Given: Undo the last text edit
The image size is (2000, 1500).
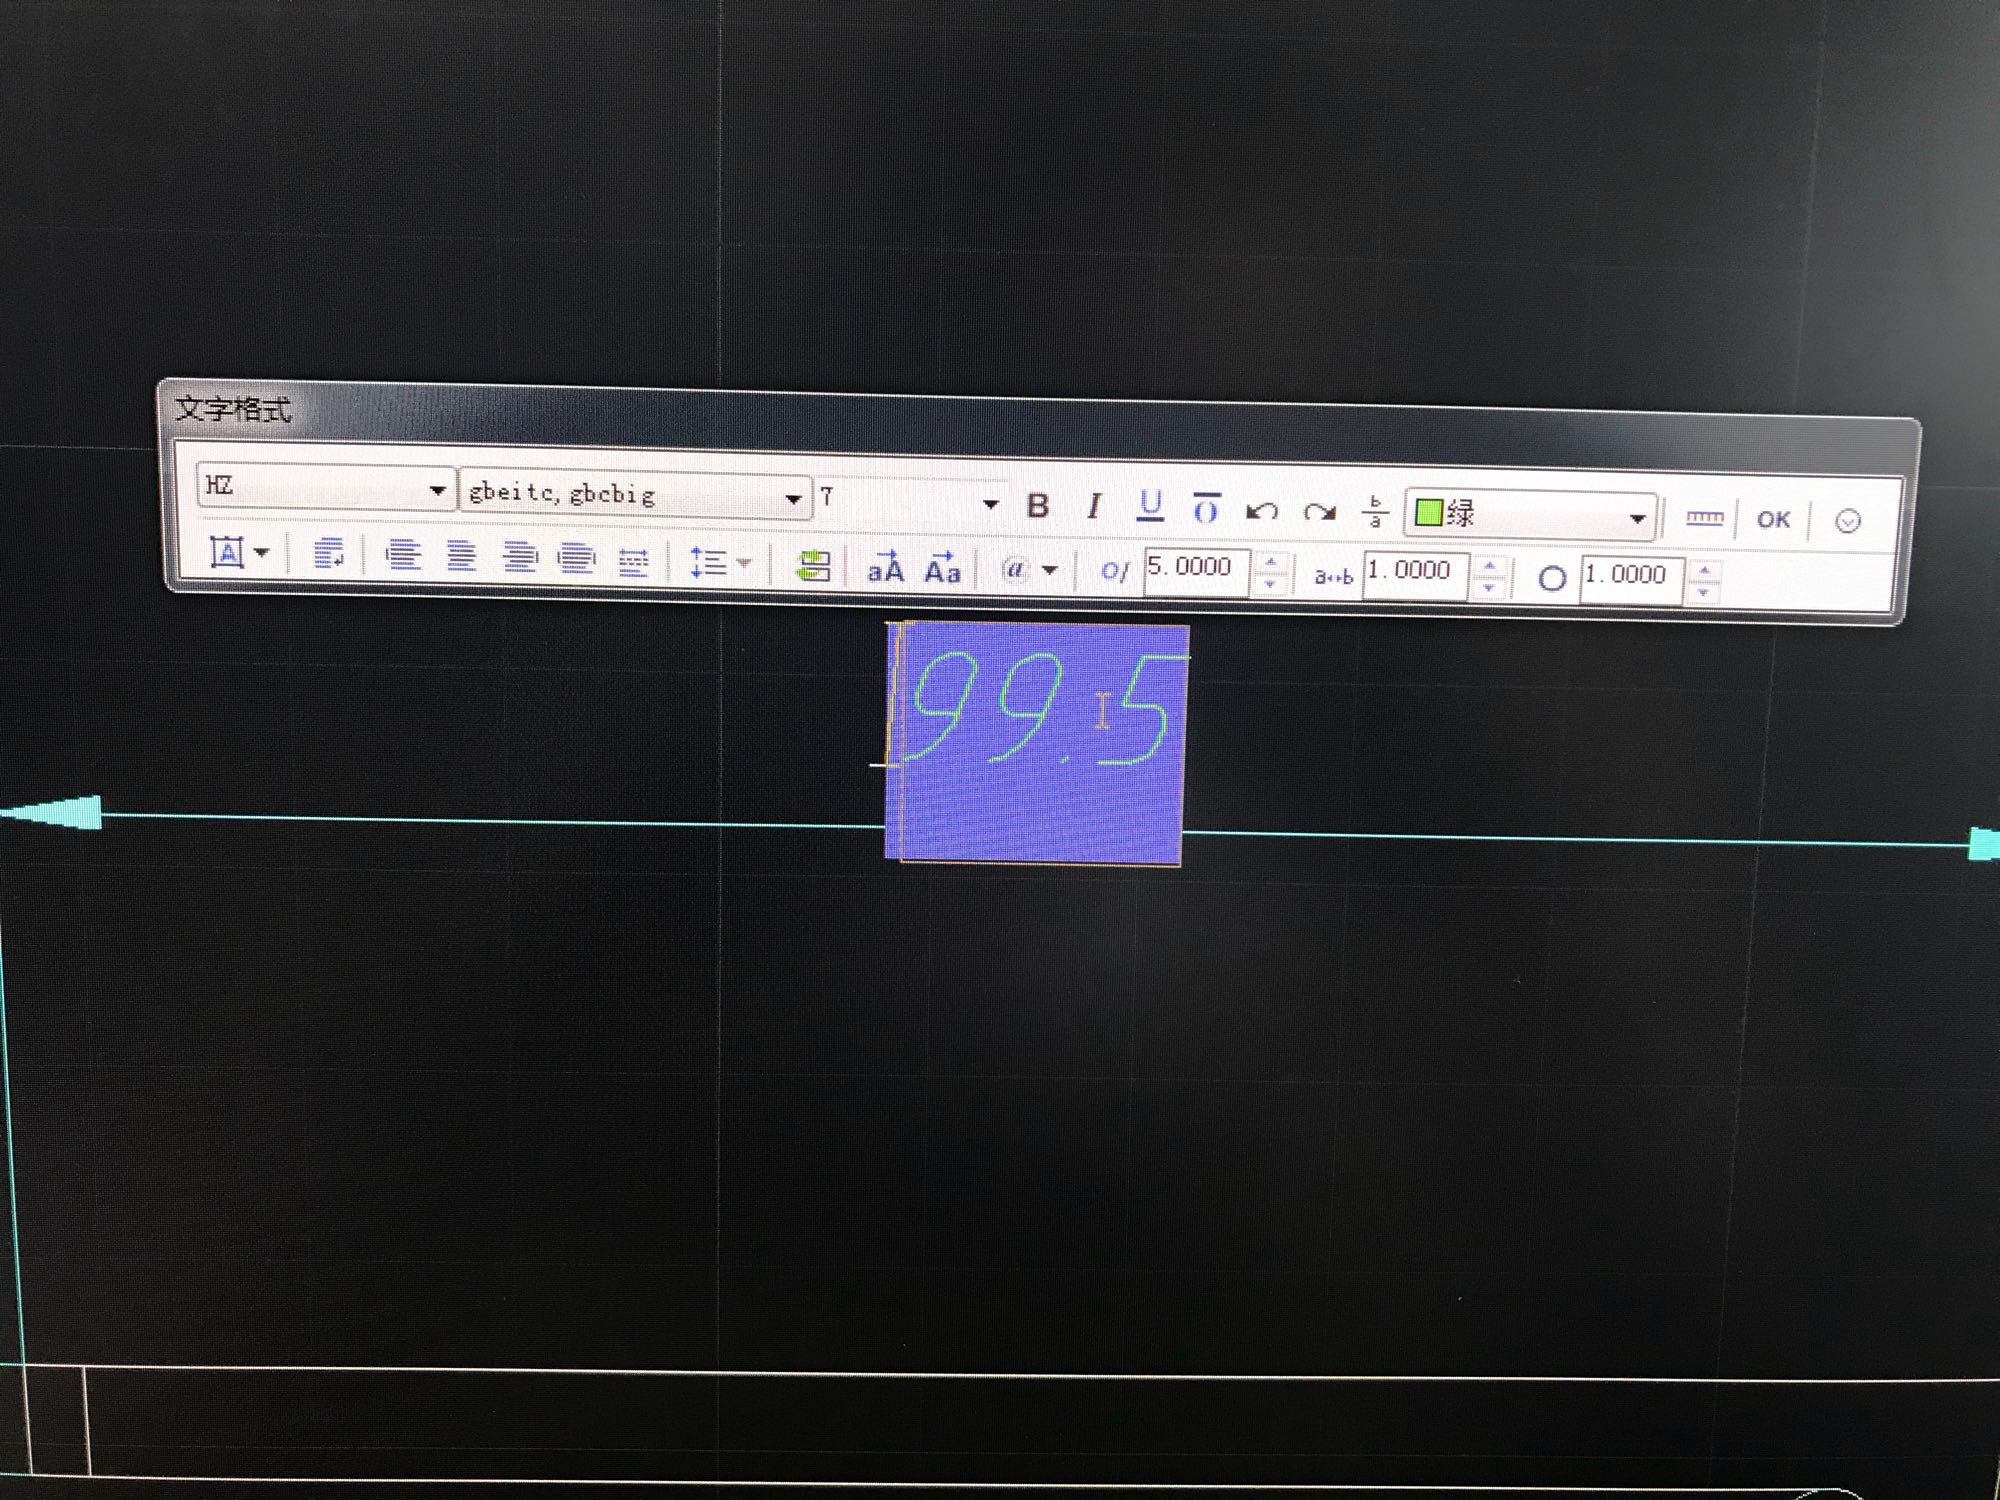Looking at the screenshot, I should pos(1261,512).
